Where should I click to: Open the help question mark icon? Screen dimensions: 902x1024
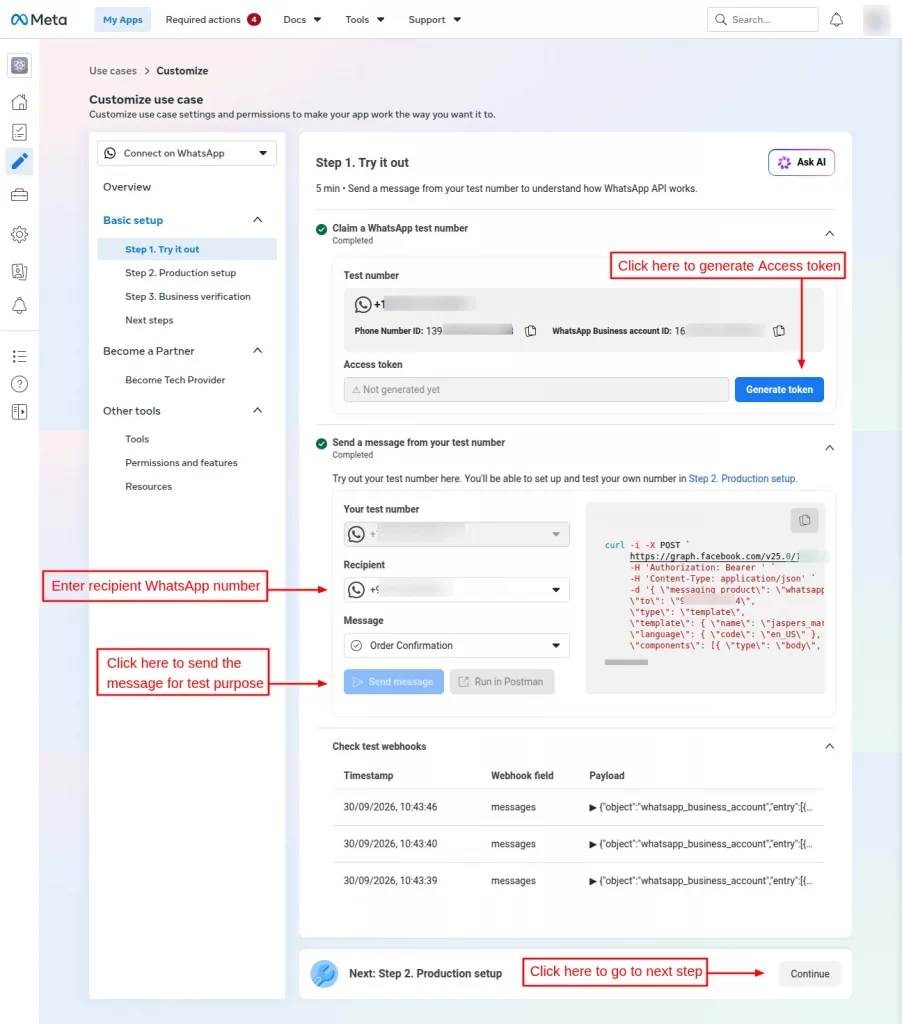(x=20, y=384)
